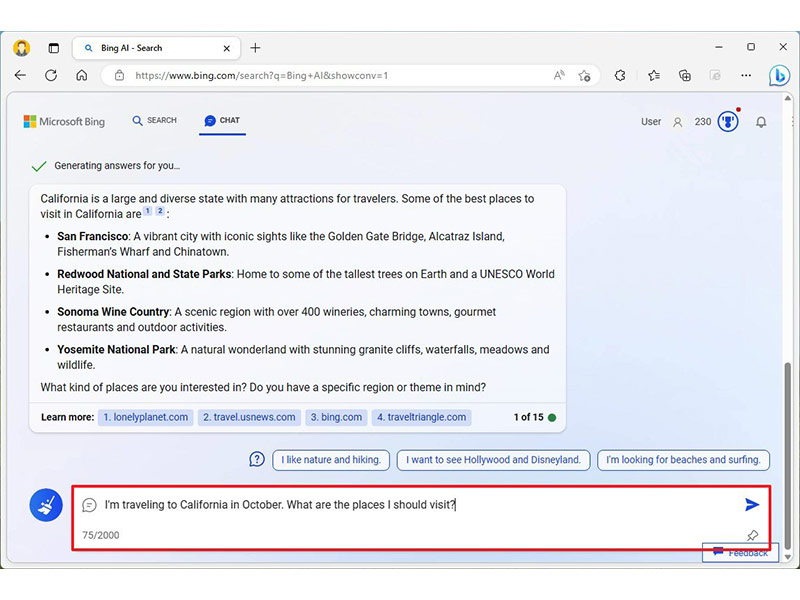
Task: Go to the browser home page
Action: pos(82,76)
